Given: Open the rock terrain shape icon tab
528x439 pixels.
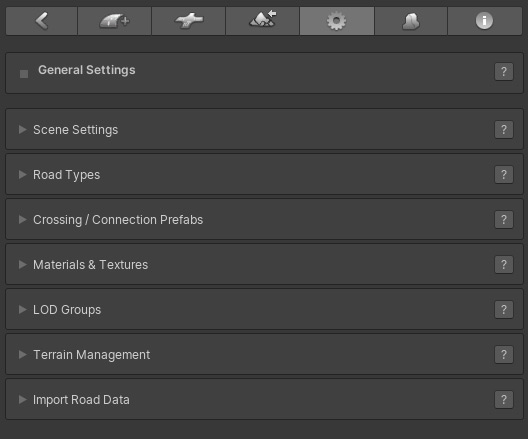Looking at the screenshot, I should [x=411, y=21].
